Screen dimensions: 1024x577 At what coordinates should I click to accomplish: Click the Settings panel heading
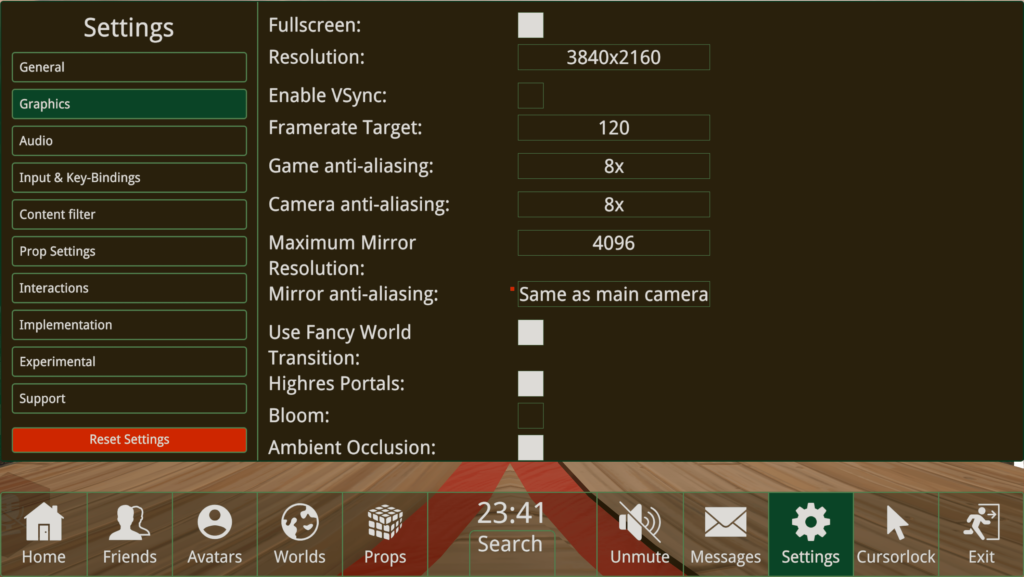(129, 27)
